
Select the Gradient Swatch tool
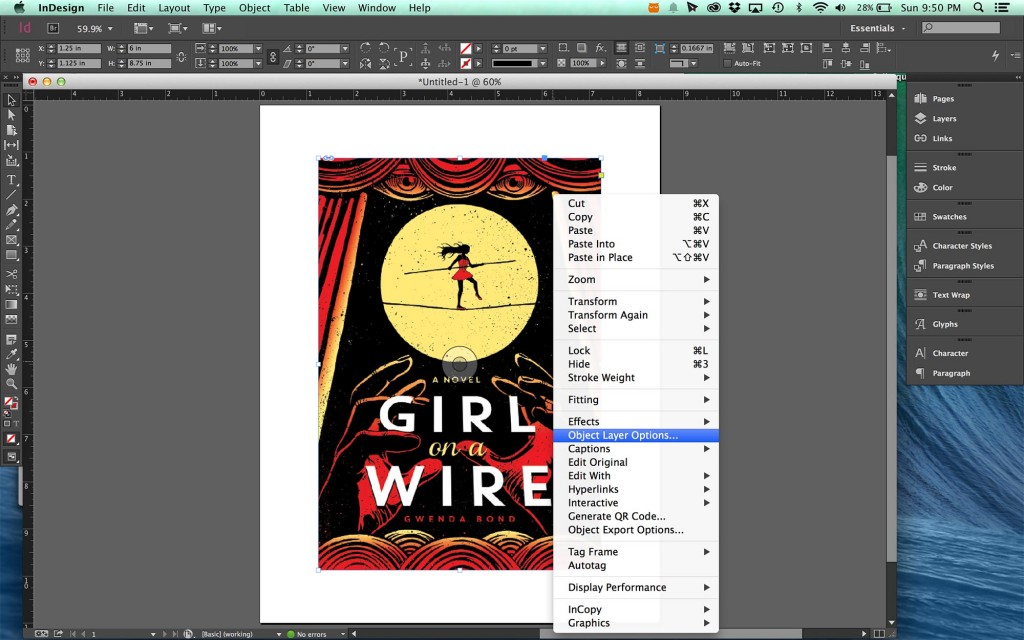(x=11, y=304)
